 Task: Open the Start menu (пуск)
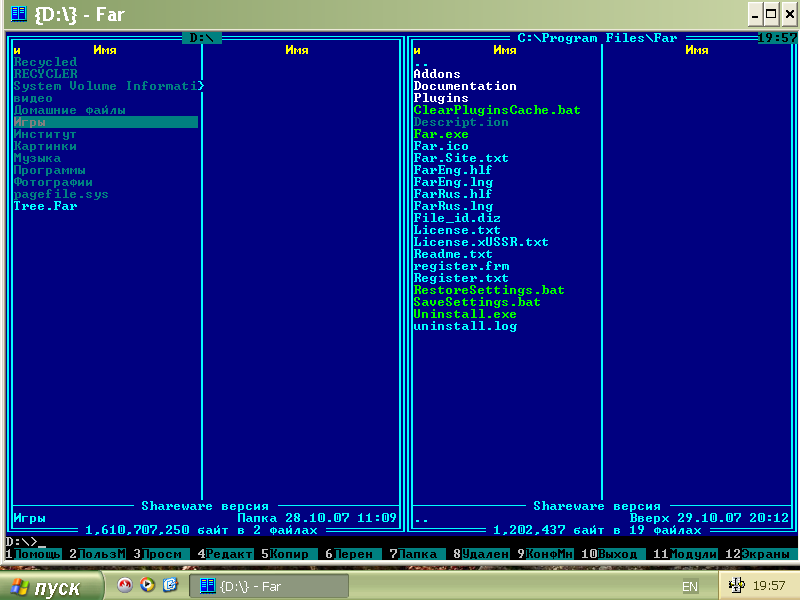51,586
